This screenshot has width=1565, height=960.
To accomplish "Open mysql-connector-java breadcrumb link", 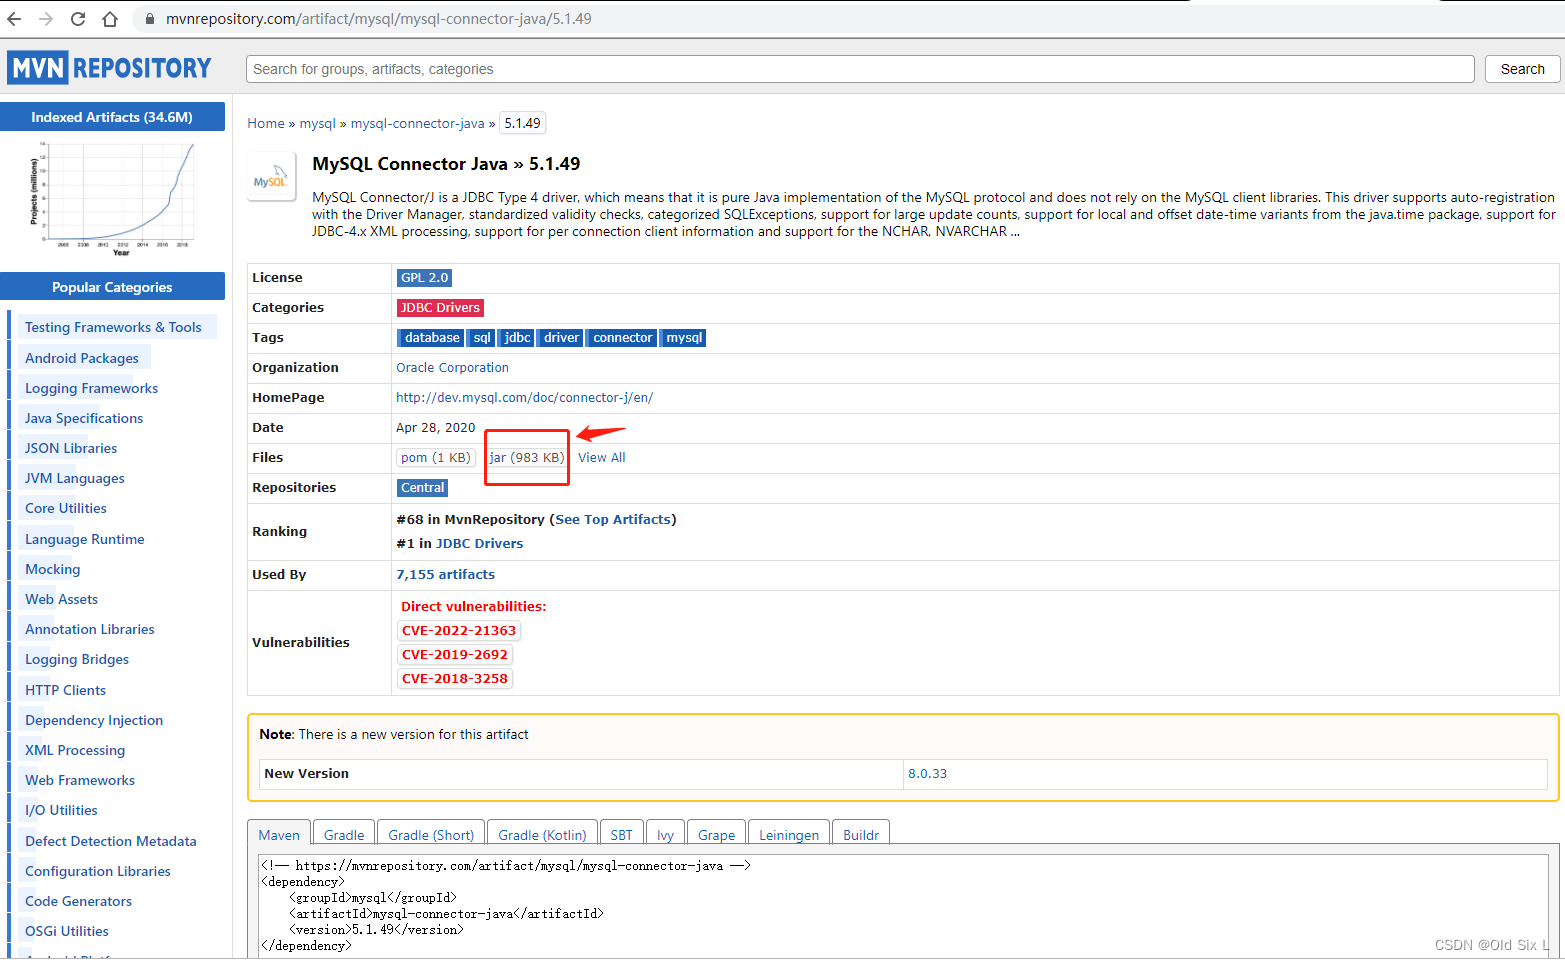I will (x=417, y=123).
